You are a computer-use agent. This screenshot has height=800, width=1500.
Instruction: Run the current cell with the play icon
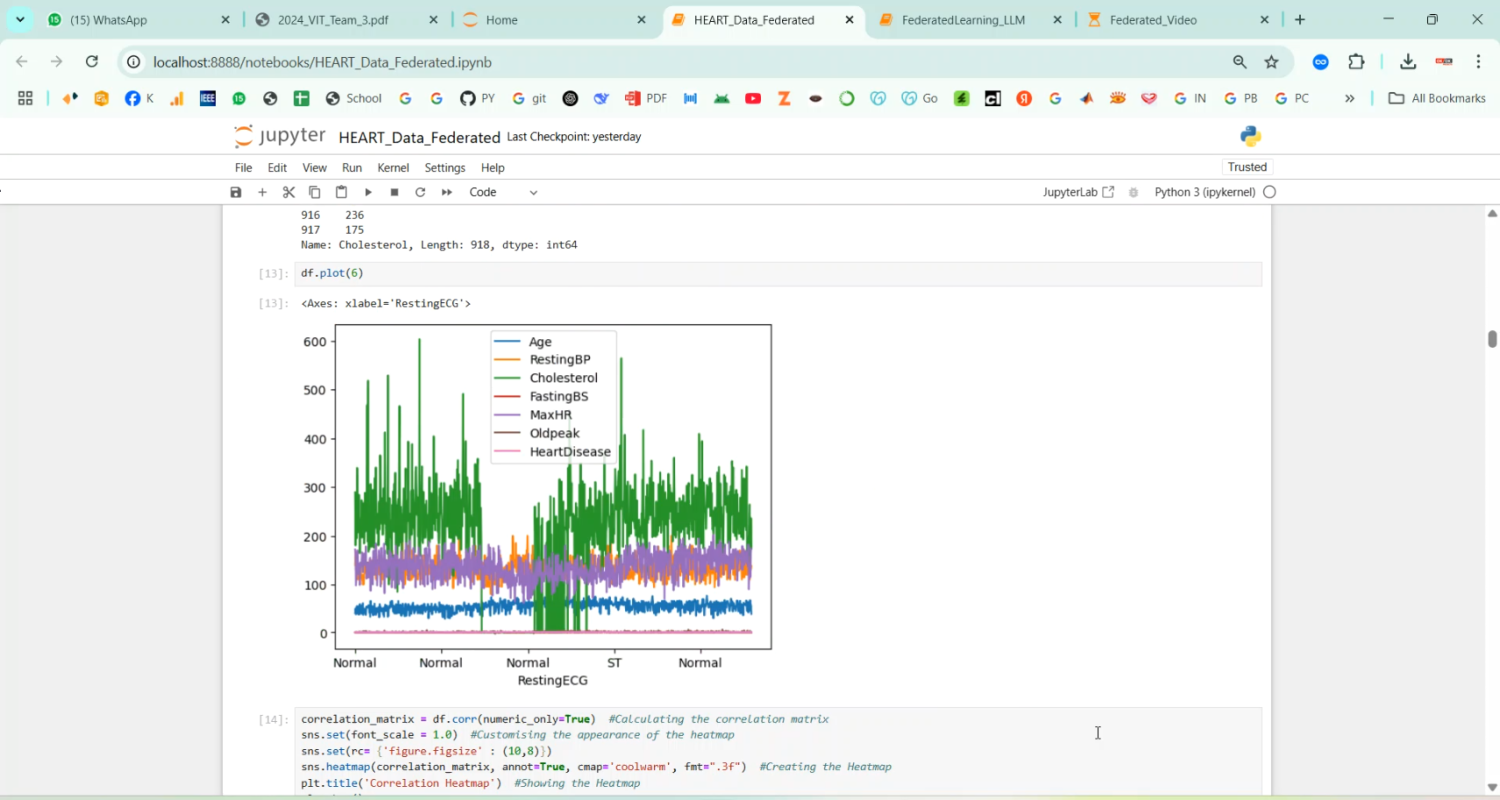[368, 192]
